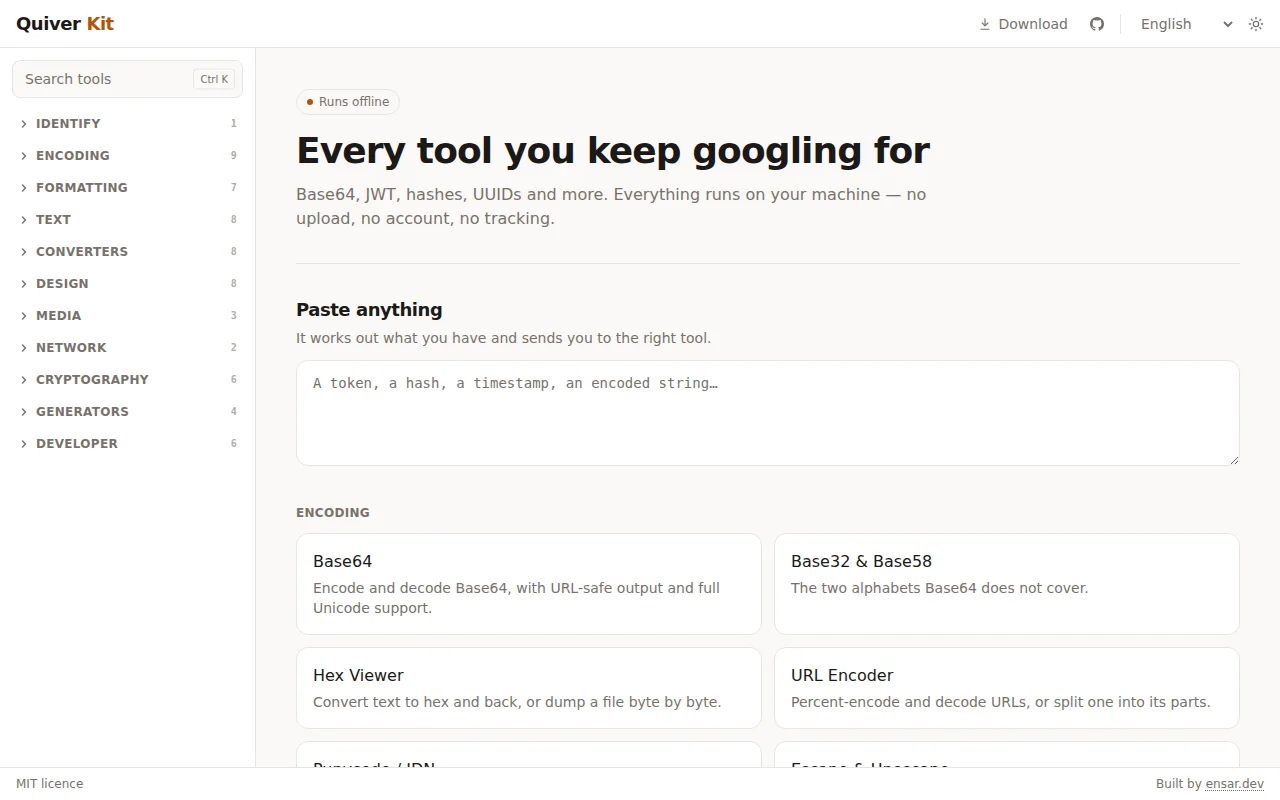Click the ENCODING section heading

(x=333, y=512)
